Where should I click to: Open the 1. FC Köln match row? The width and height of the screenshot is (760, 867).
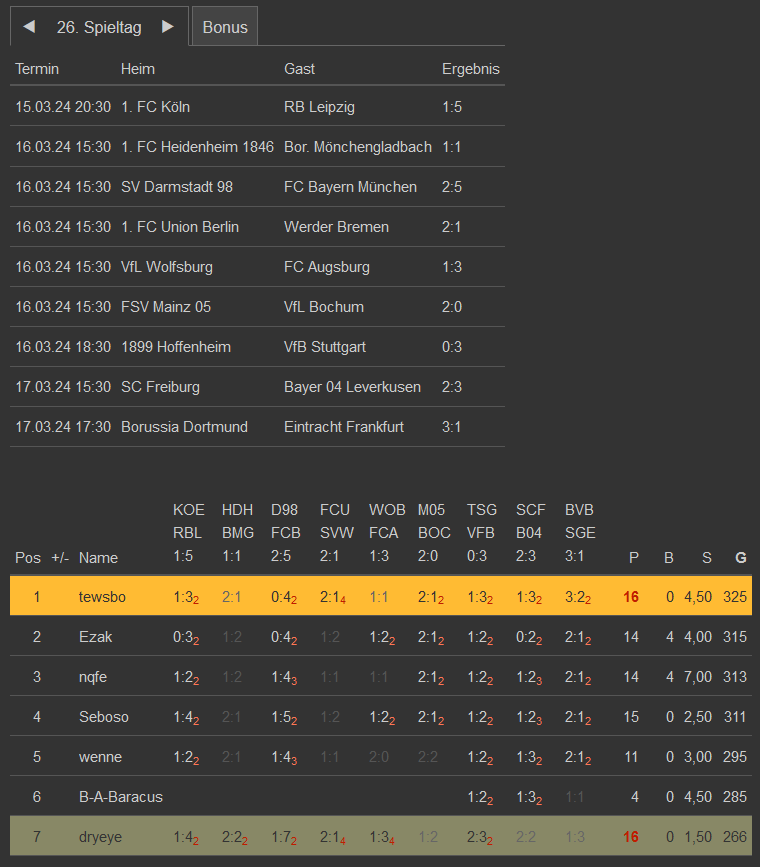coord(155,107)
